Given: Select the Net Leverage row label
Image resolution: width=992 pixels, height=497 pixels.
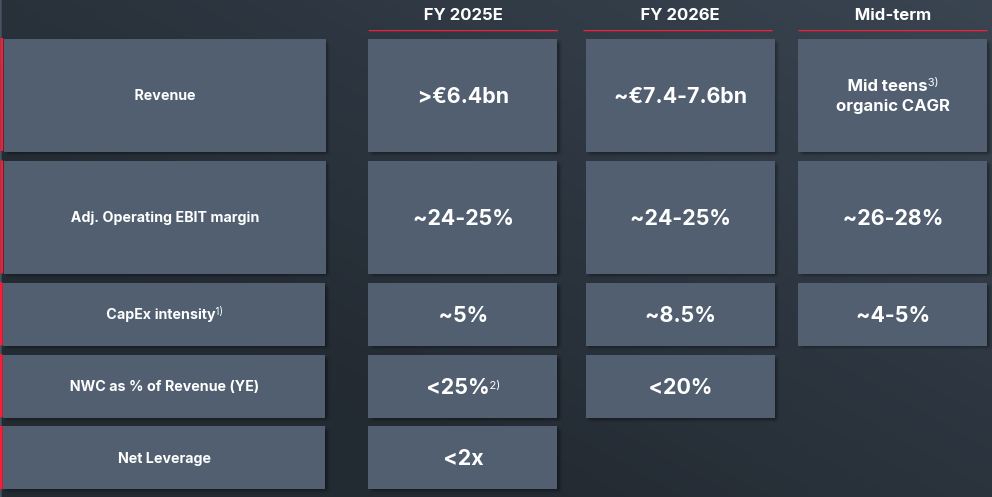Looking at the screenshot, I should (165, 458).
